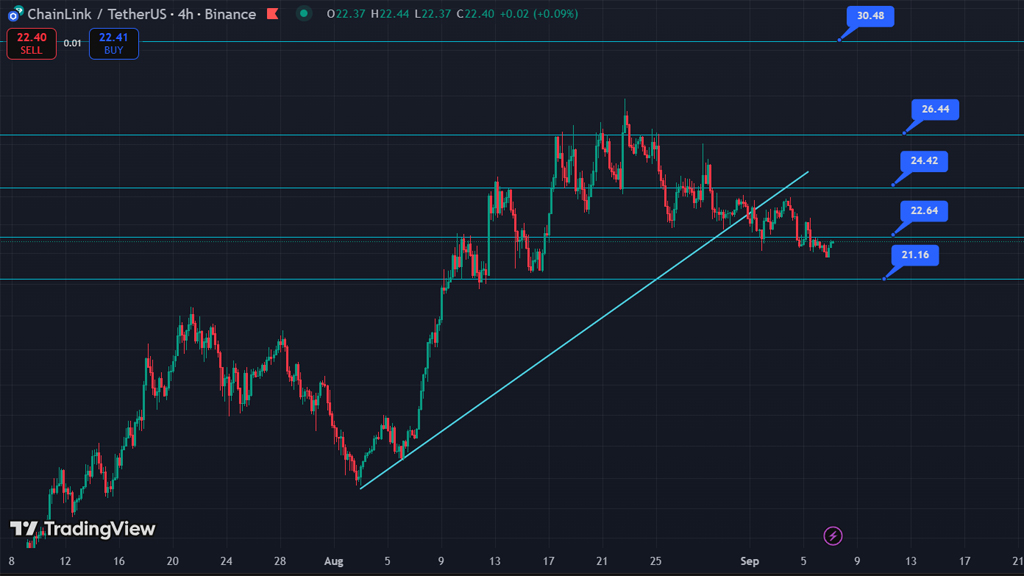The height and width of the screenshot is (576, 1024).
Task: Select the 30.48 price label callout
Action: pos(869,17)
